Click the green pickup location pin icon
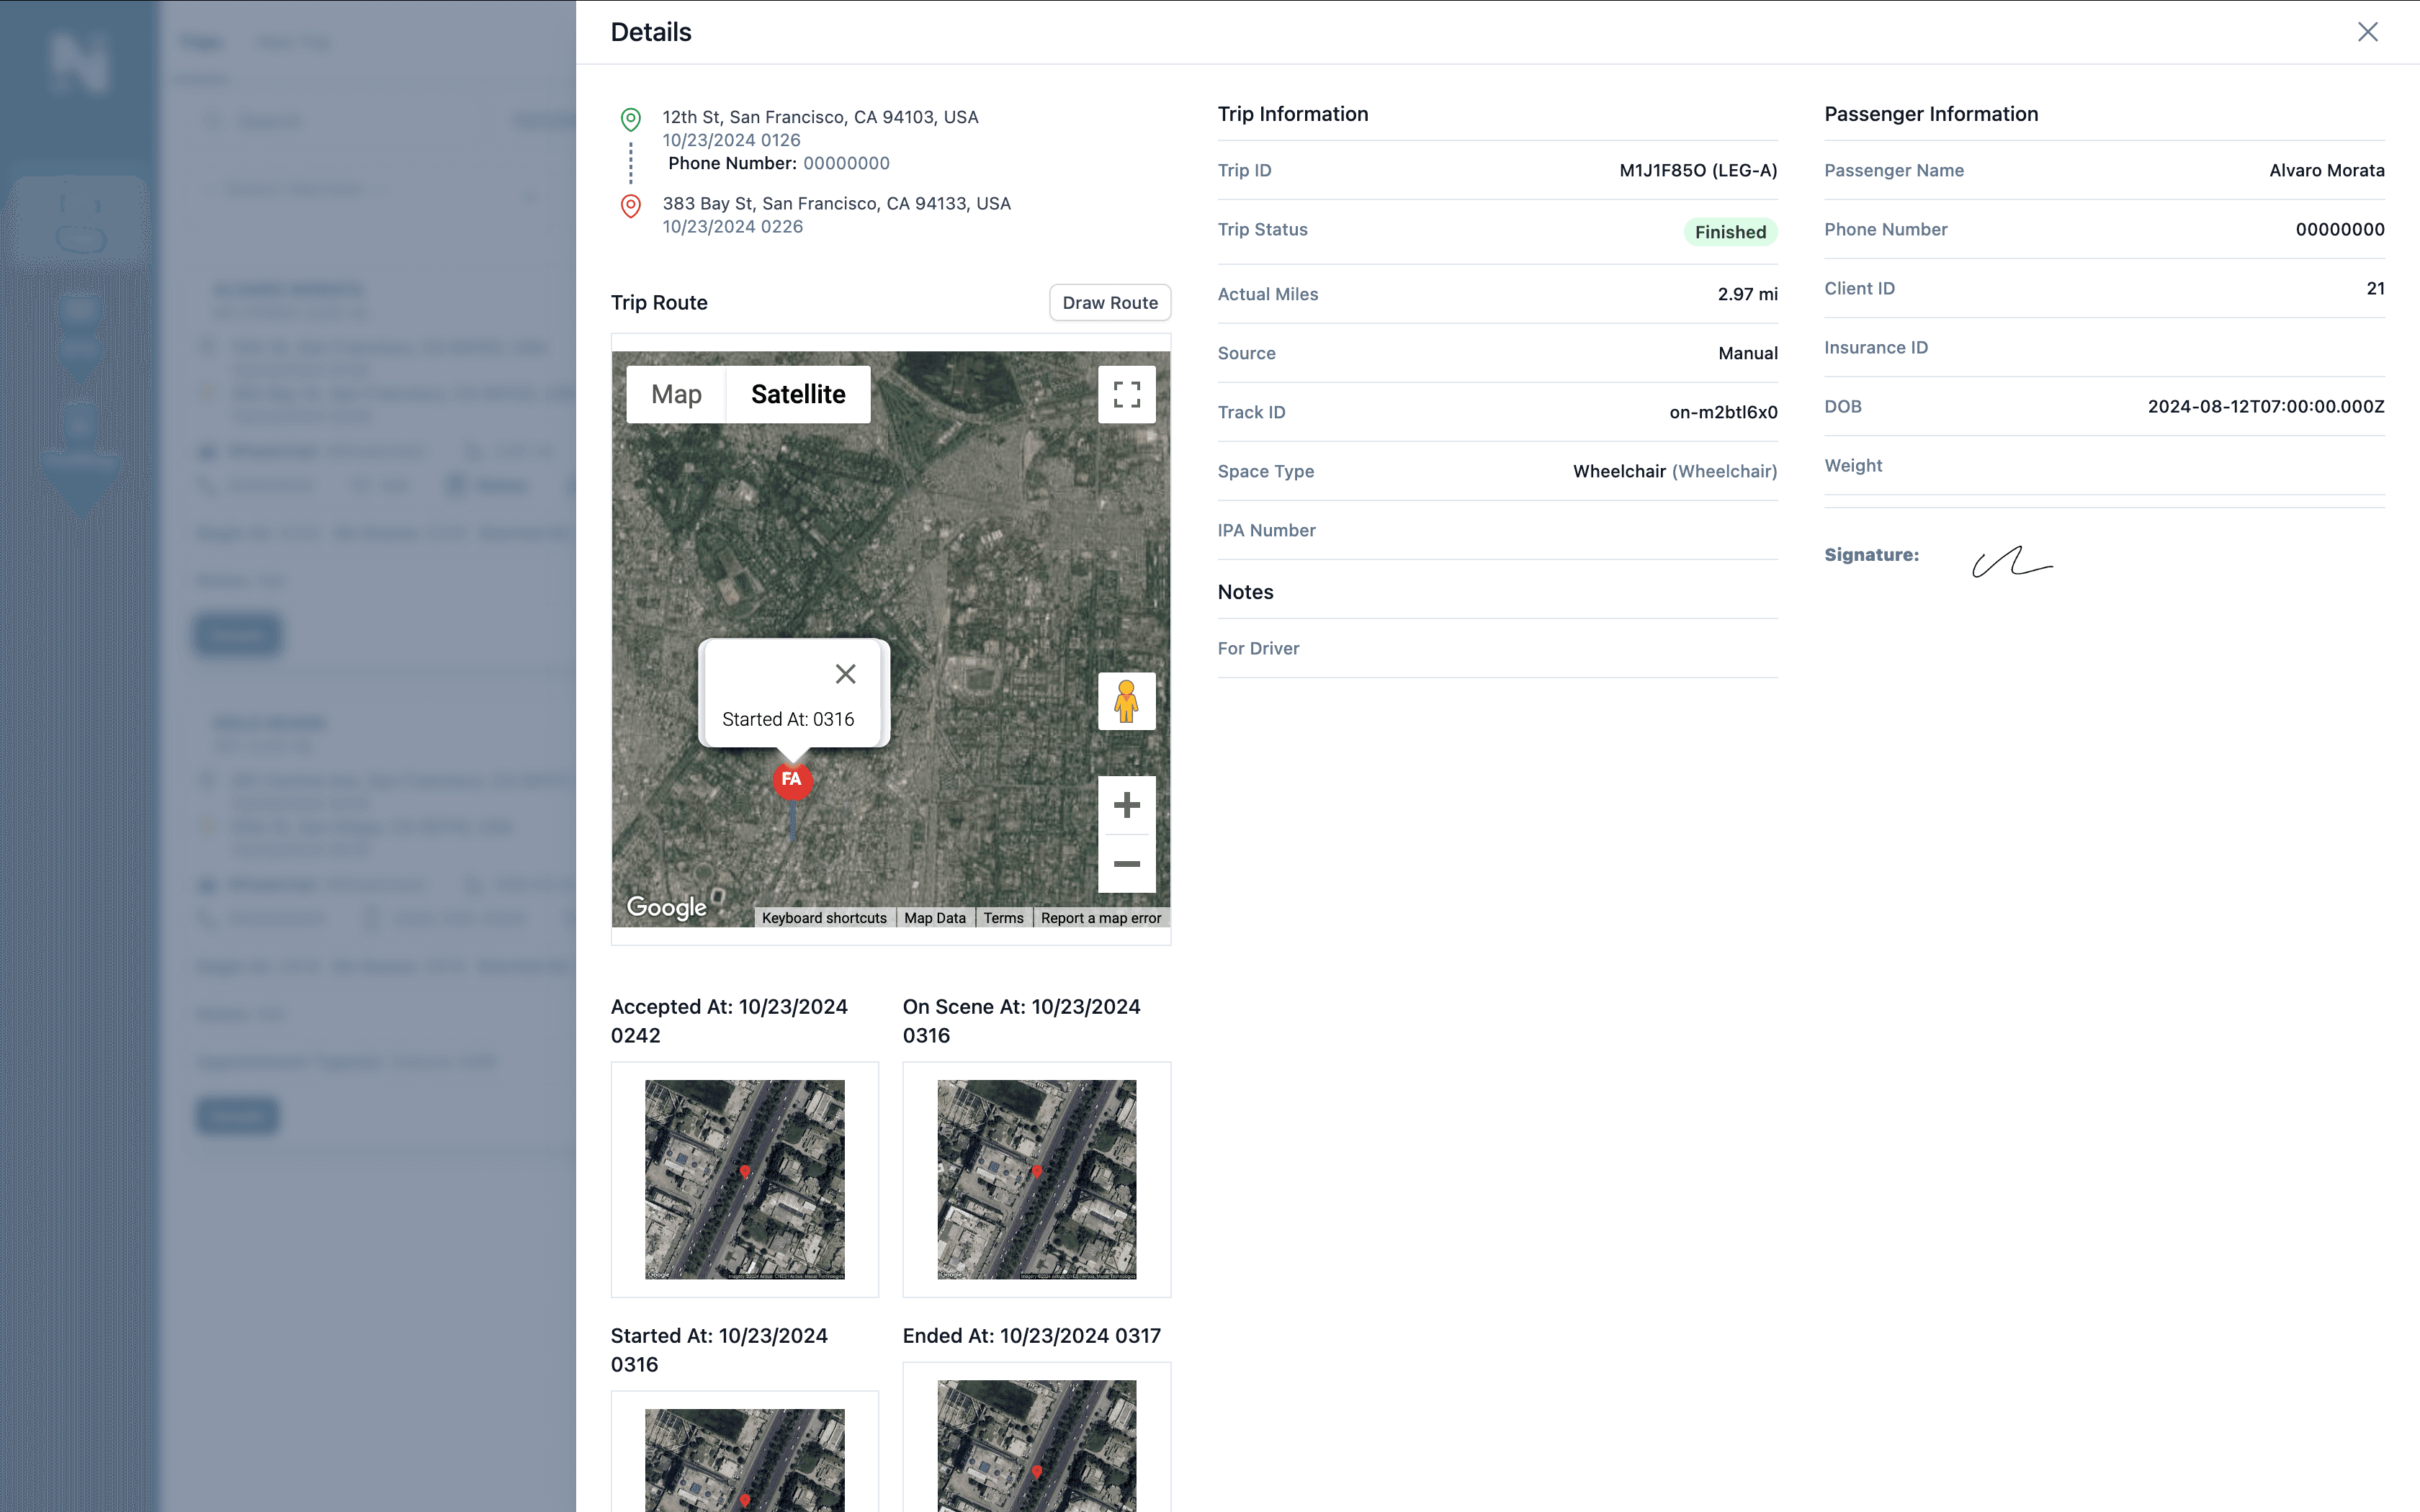The image size is (2420, 1512). (630, 120)
